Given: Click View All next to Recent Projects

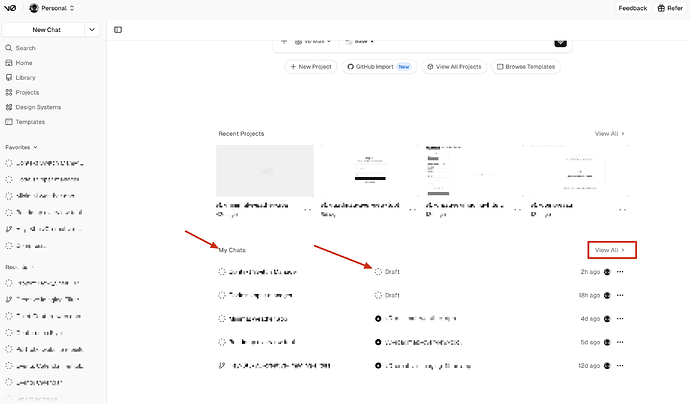Looking at the screenshot, I should tap(609, 133).
